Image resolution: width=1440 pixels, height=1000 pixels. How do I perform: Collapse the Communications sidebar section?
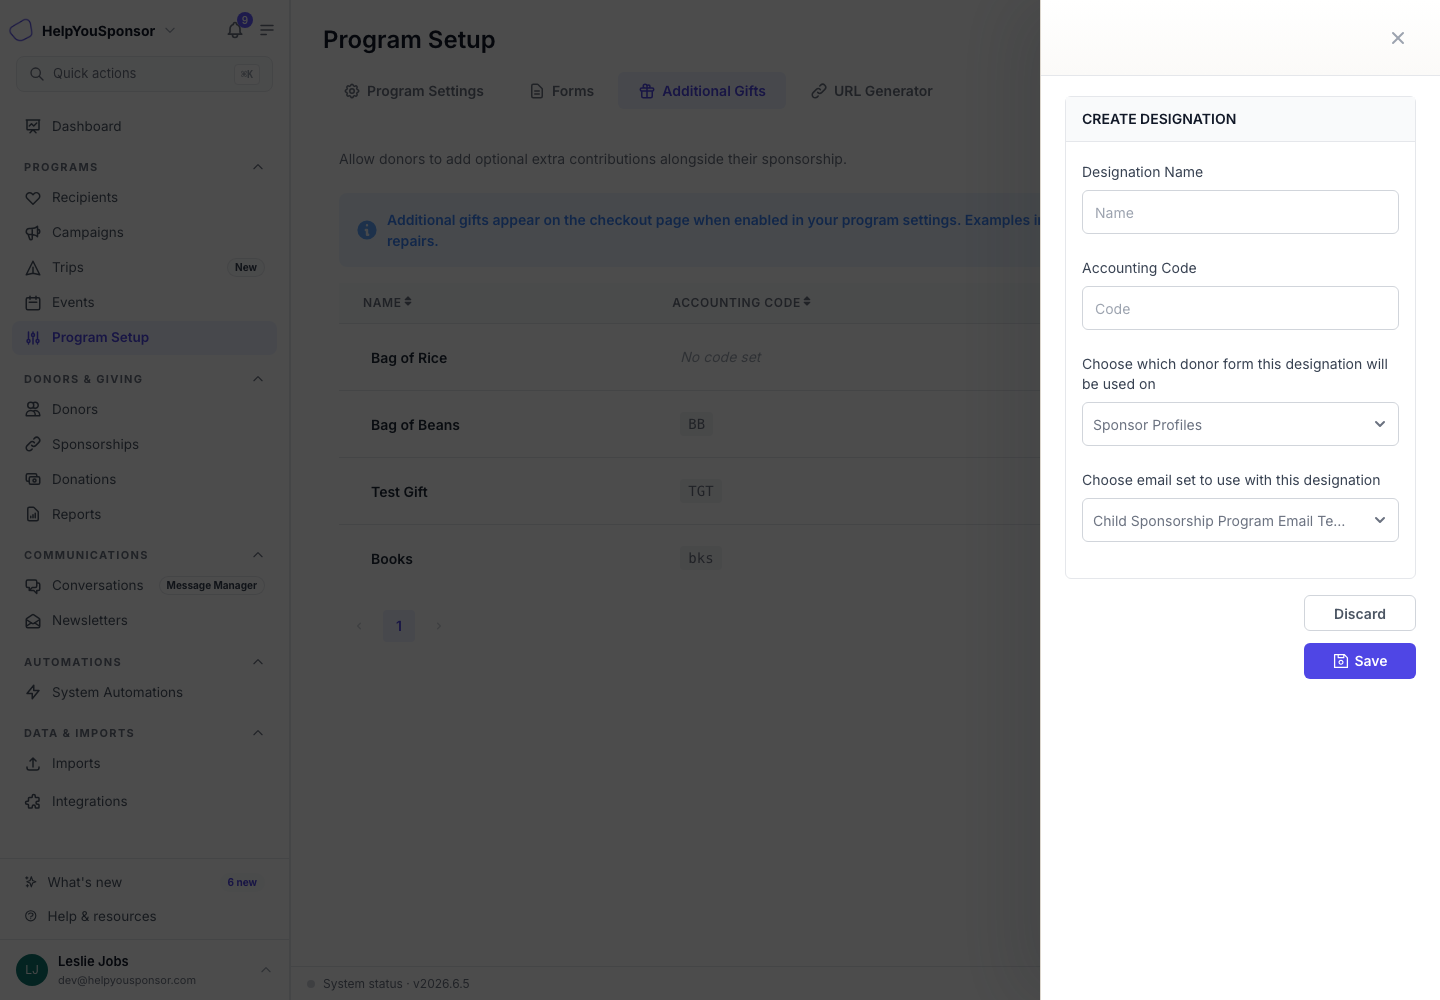click(258, 555)
